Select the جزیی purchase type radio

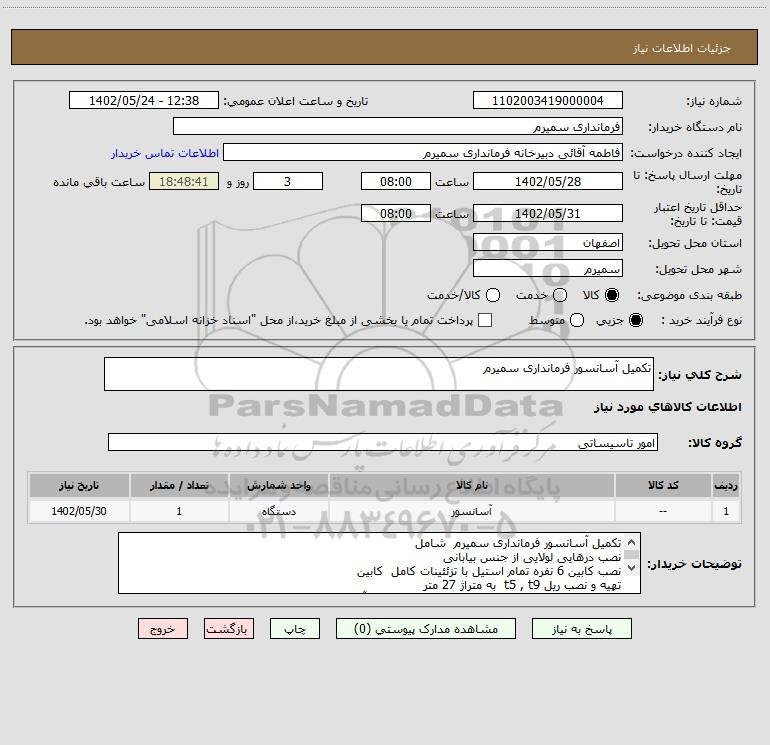pyautogui.click(x=635, y=320)
